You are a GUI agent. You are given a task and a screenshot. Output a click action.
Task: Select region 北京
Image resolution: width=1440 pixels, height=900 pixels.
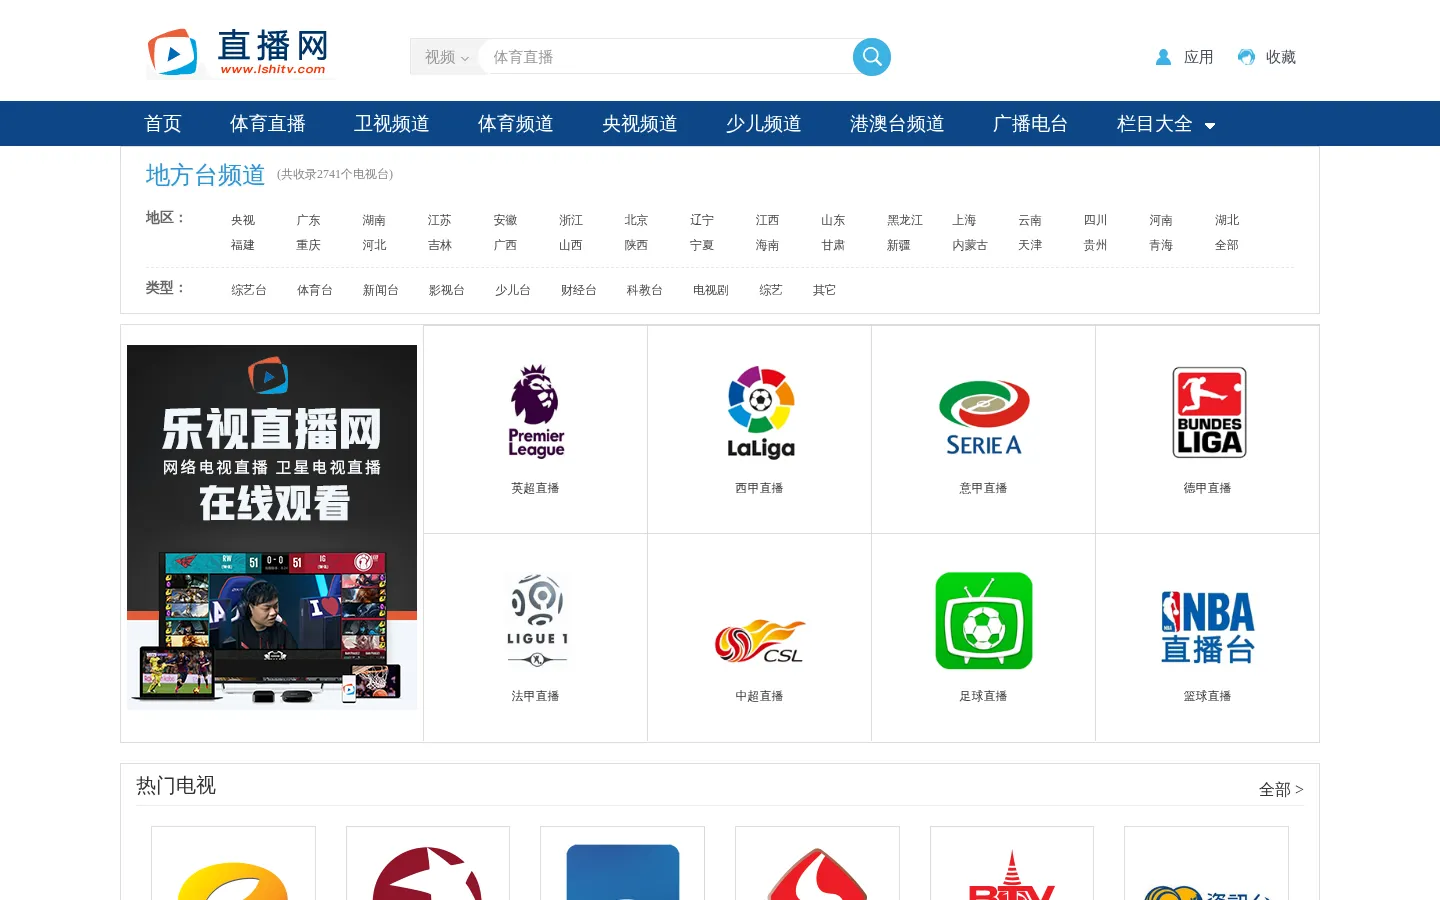click(636, 220)
